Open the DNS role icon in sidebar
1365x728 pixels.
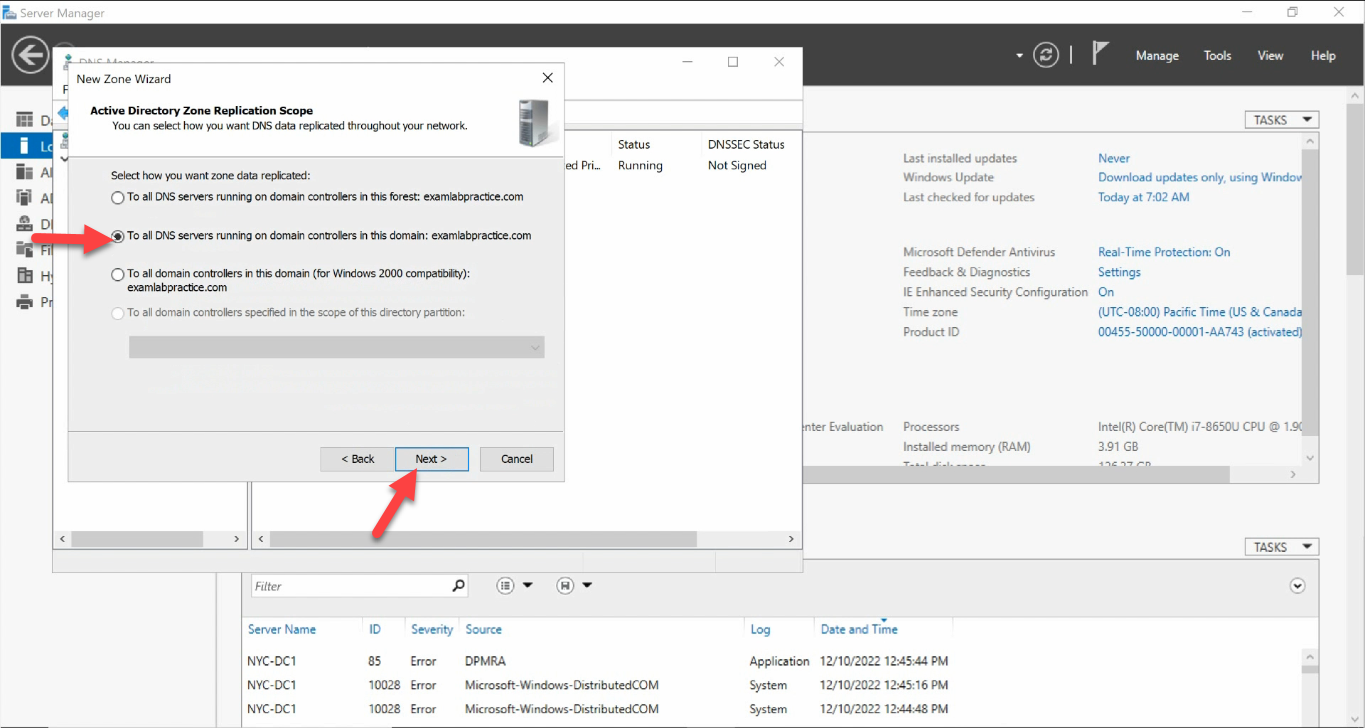tap(24, 224)
